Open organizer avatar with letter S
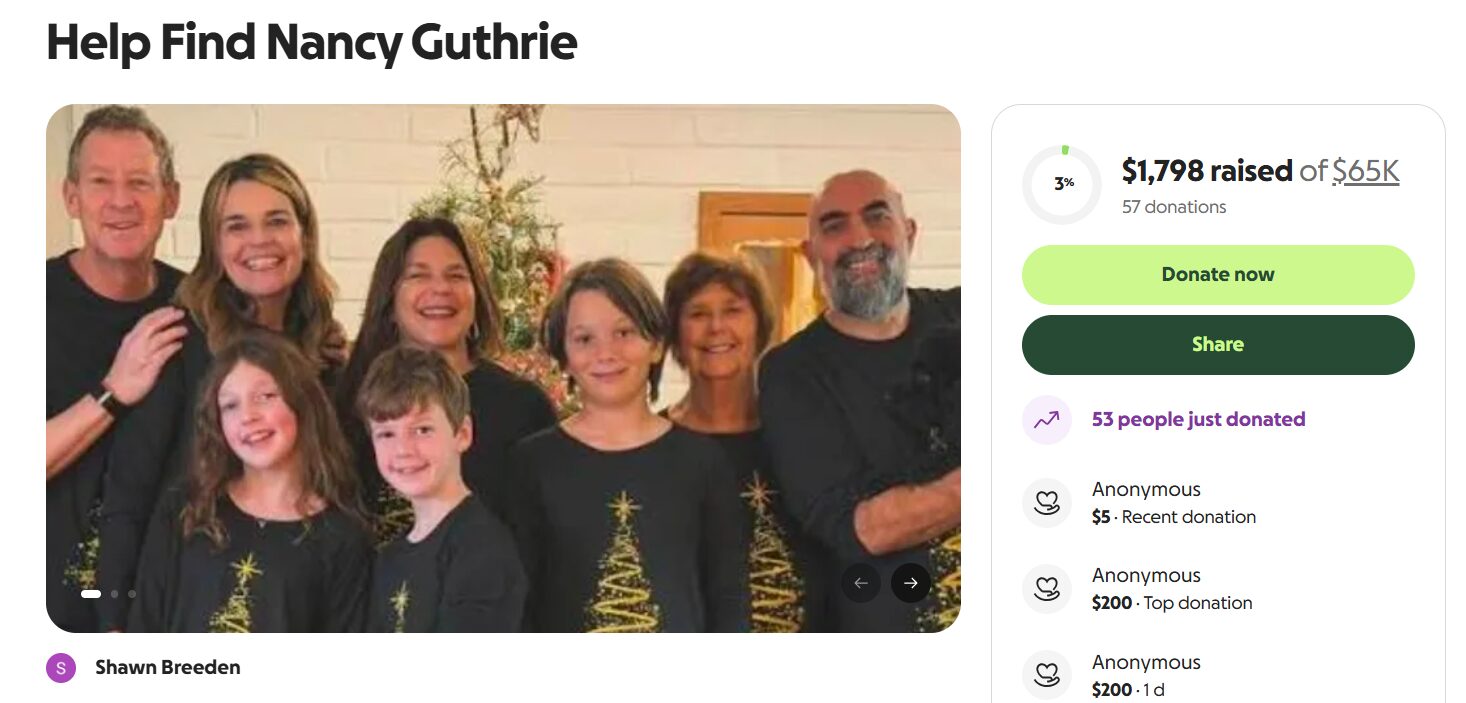The width and height of the screenshot is (1466, 703). click(x=61, y=668)
